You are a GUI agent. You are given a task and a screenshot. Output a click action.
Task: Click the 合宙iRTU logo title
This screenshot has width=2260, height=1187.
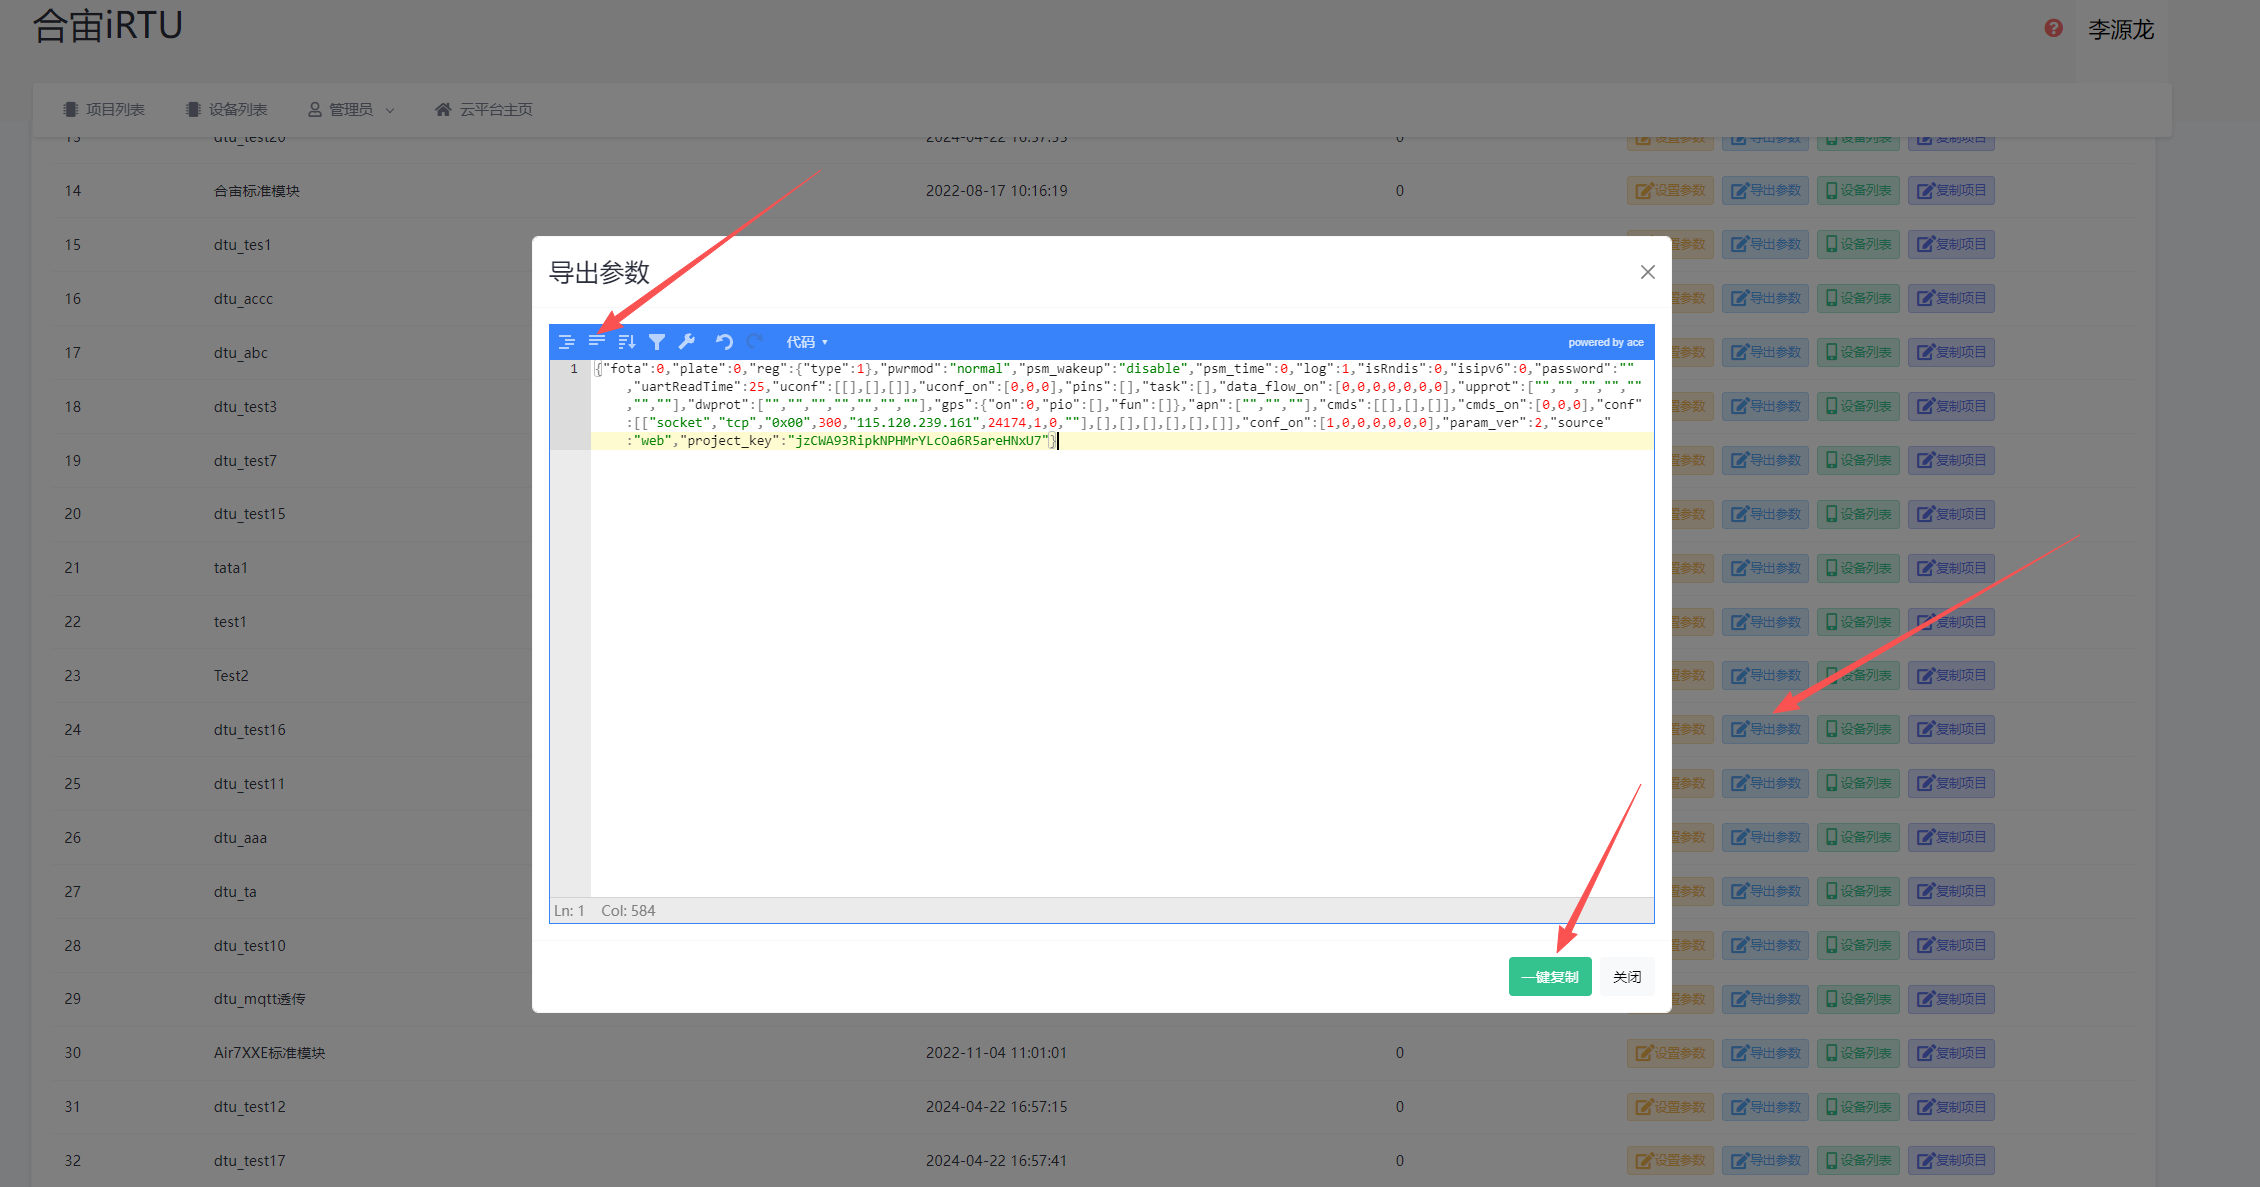point(108,25)
